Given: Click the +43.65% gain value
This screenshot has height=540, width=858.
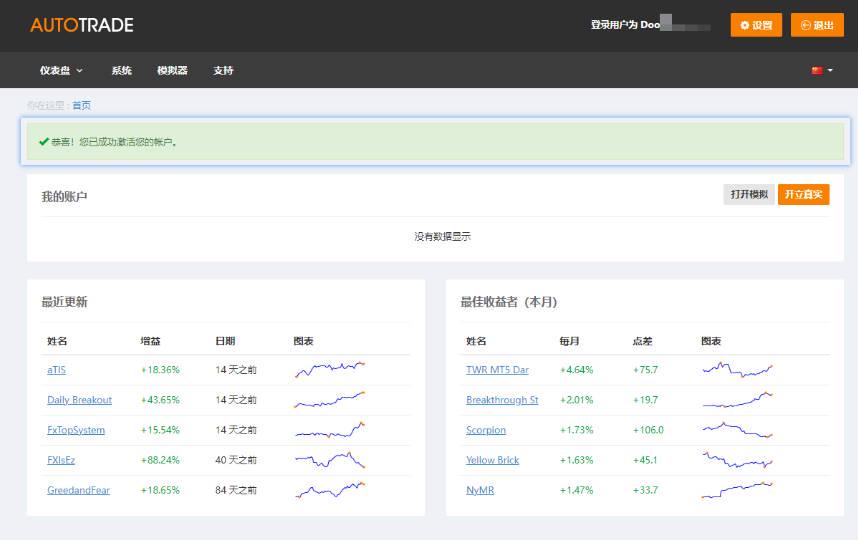Looking at the screenshot, I should coord(160,400).
